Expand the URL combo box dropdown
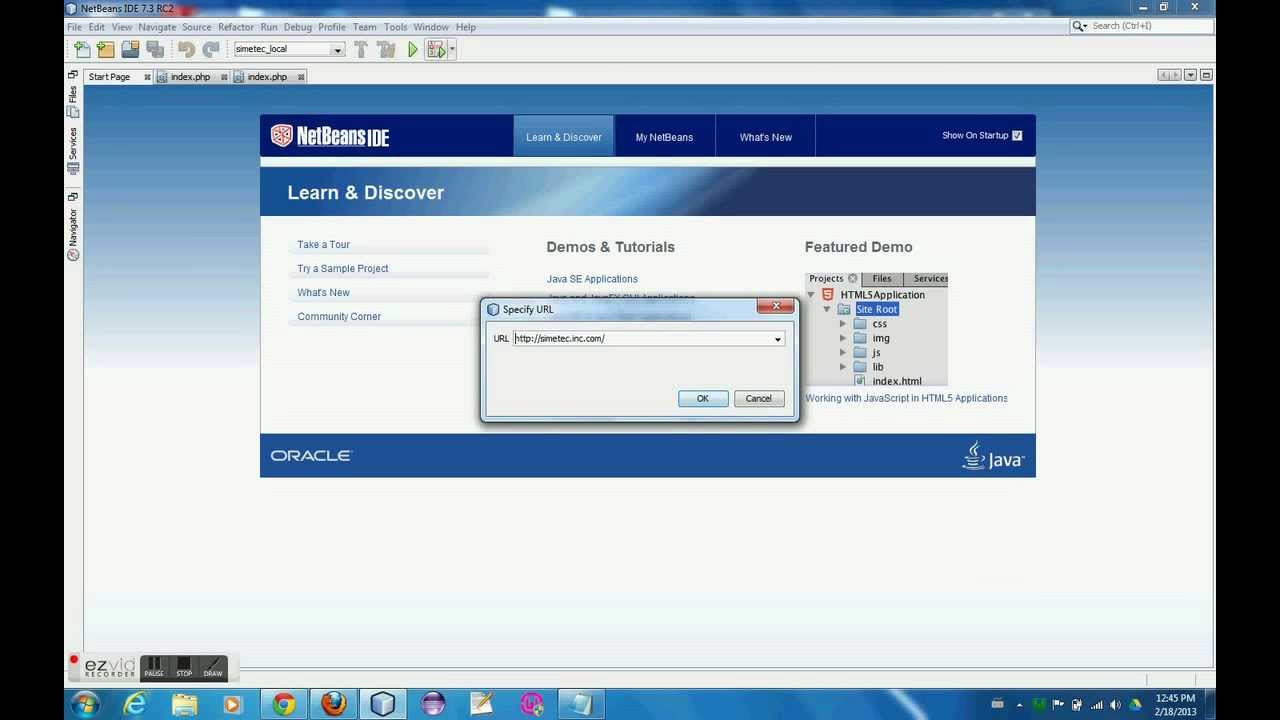Viewport: 1280px width, 720px height. [777, 339]
